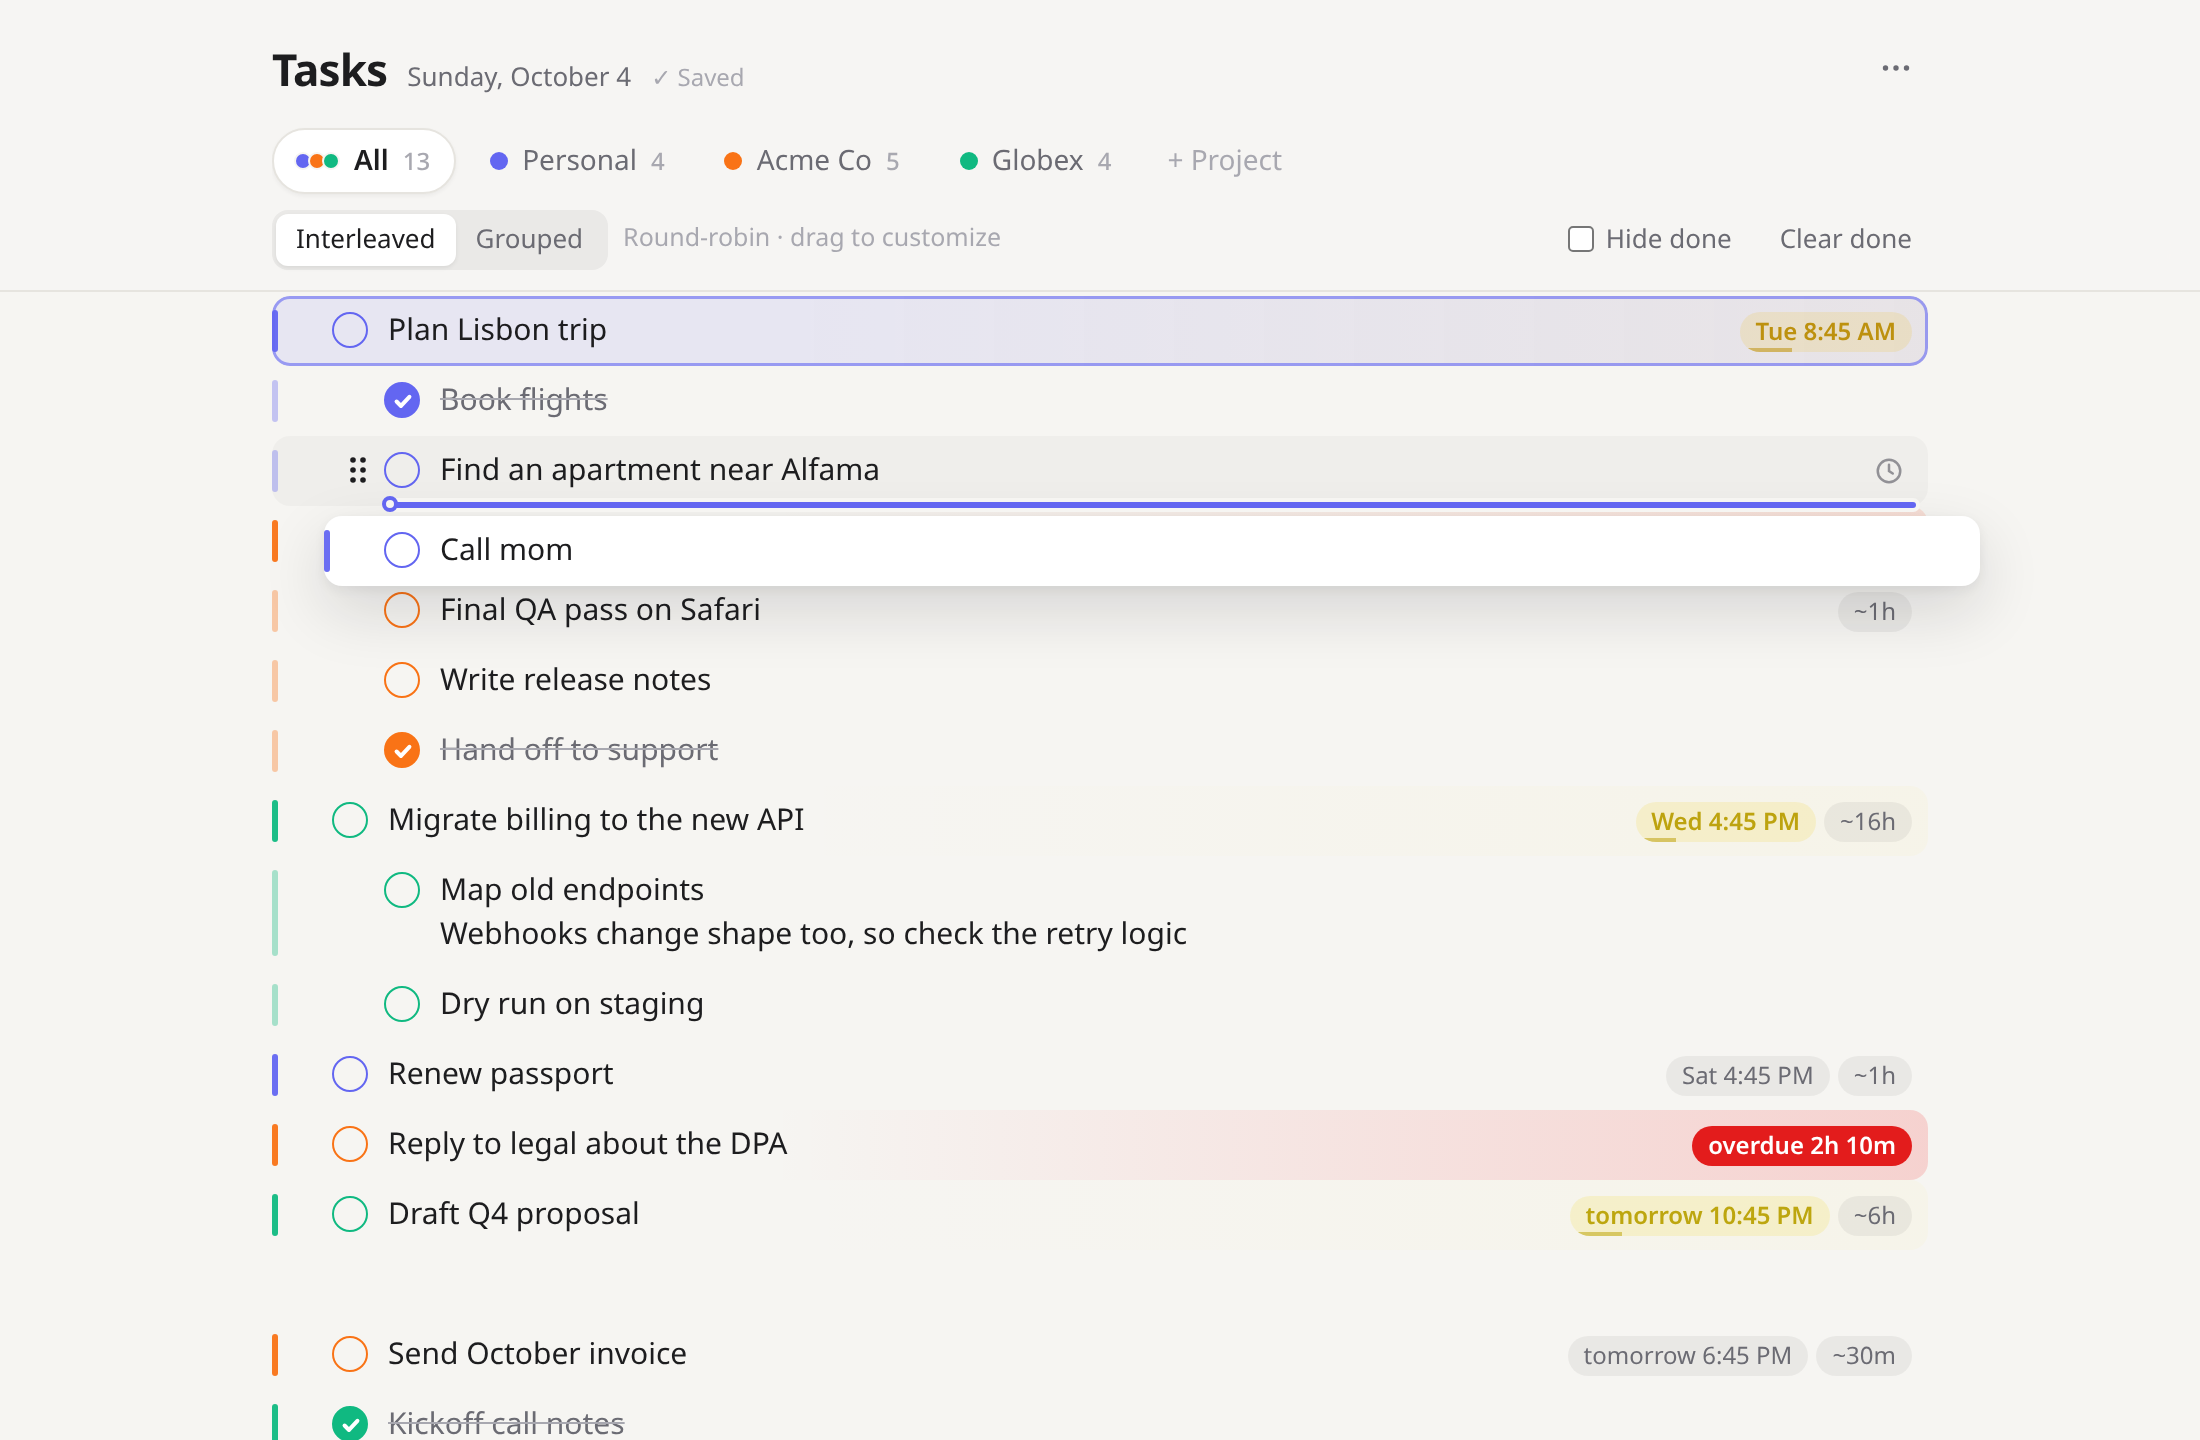This screenshot has width=2200, height=1440.
Task: Complete the Call mom task
Action: tap(402, 550)
